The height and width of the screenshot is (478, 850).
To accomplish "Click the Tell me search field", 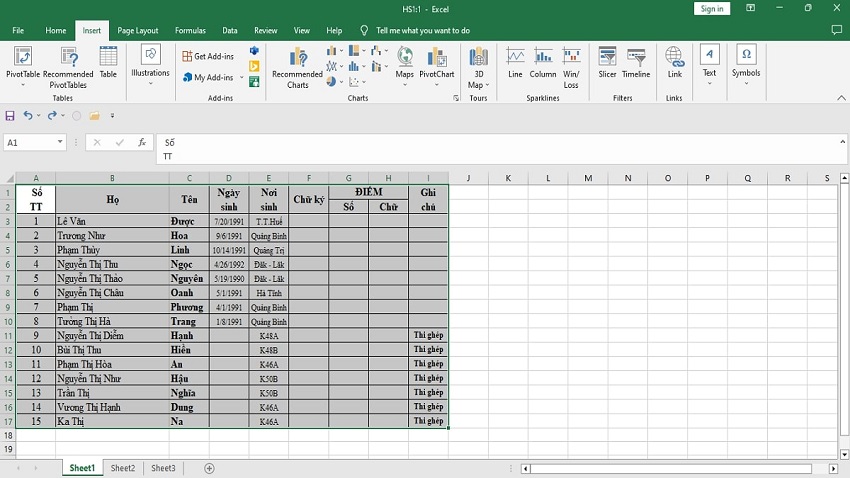I will (x=422, y=31).
